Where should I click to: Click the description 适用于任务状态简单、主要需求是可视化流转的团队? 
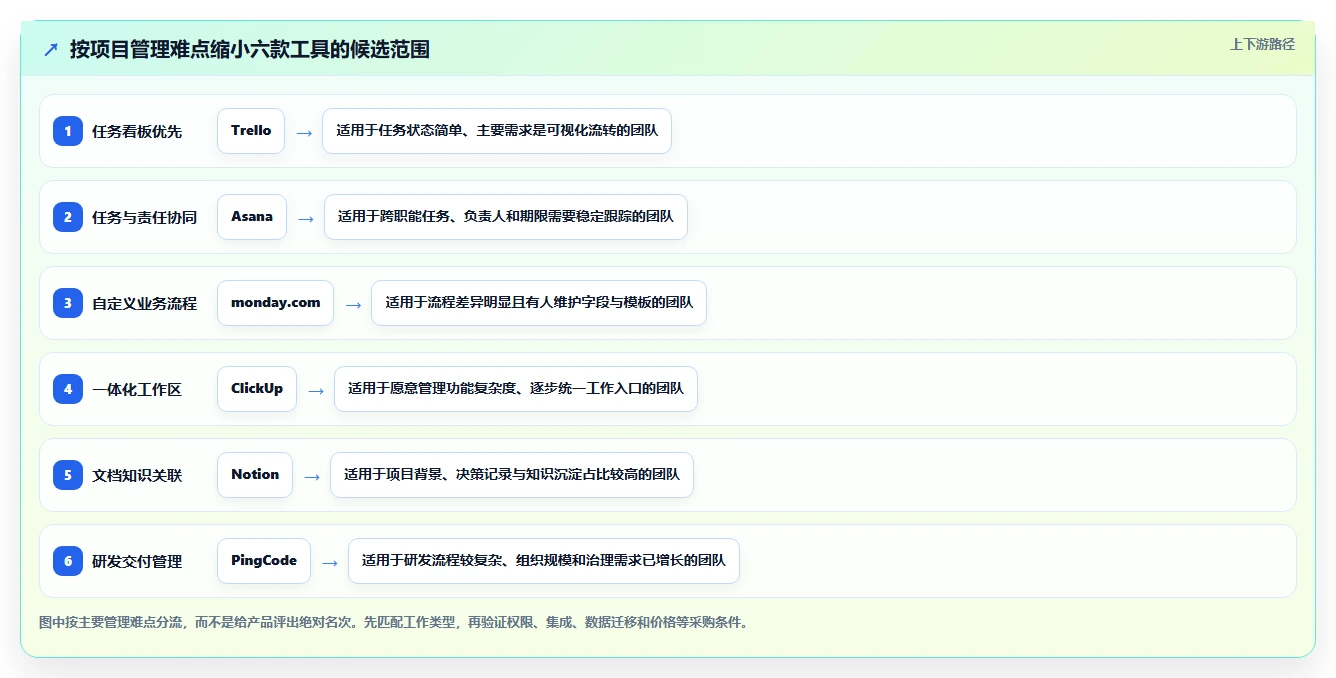tap(497, 131)
